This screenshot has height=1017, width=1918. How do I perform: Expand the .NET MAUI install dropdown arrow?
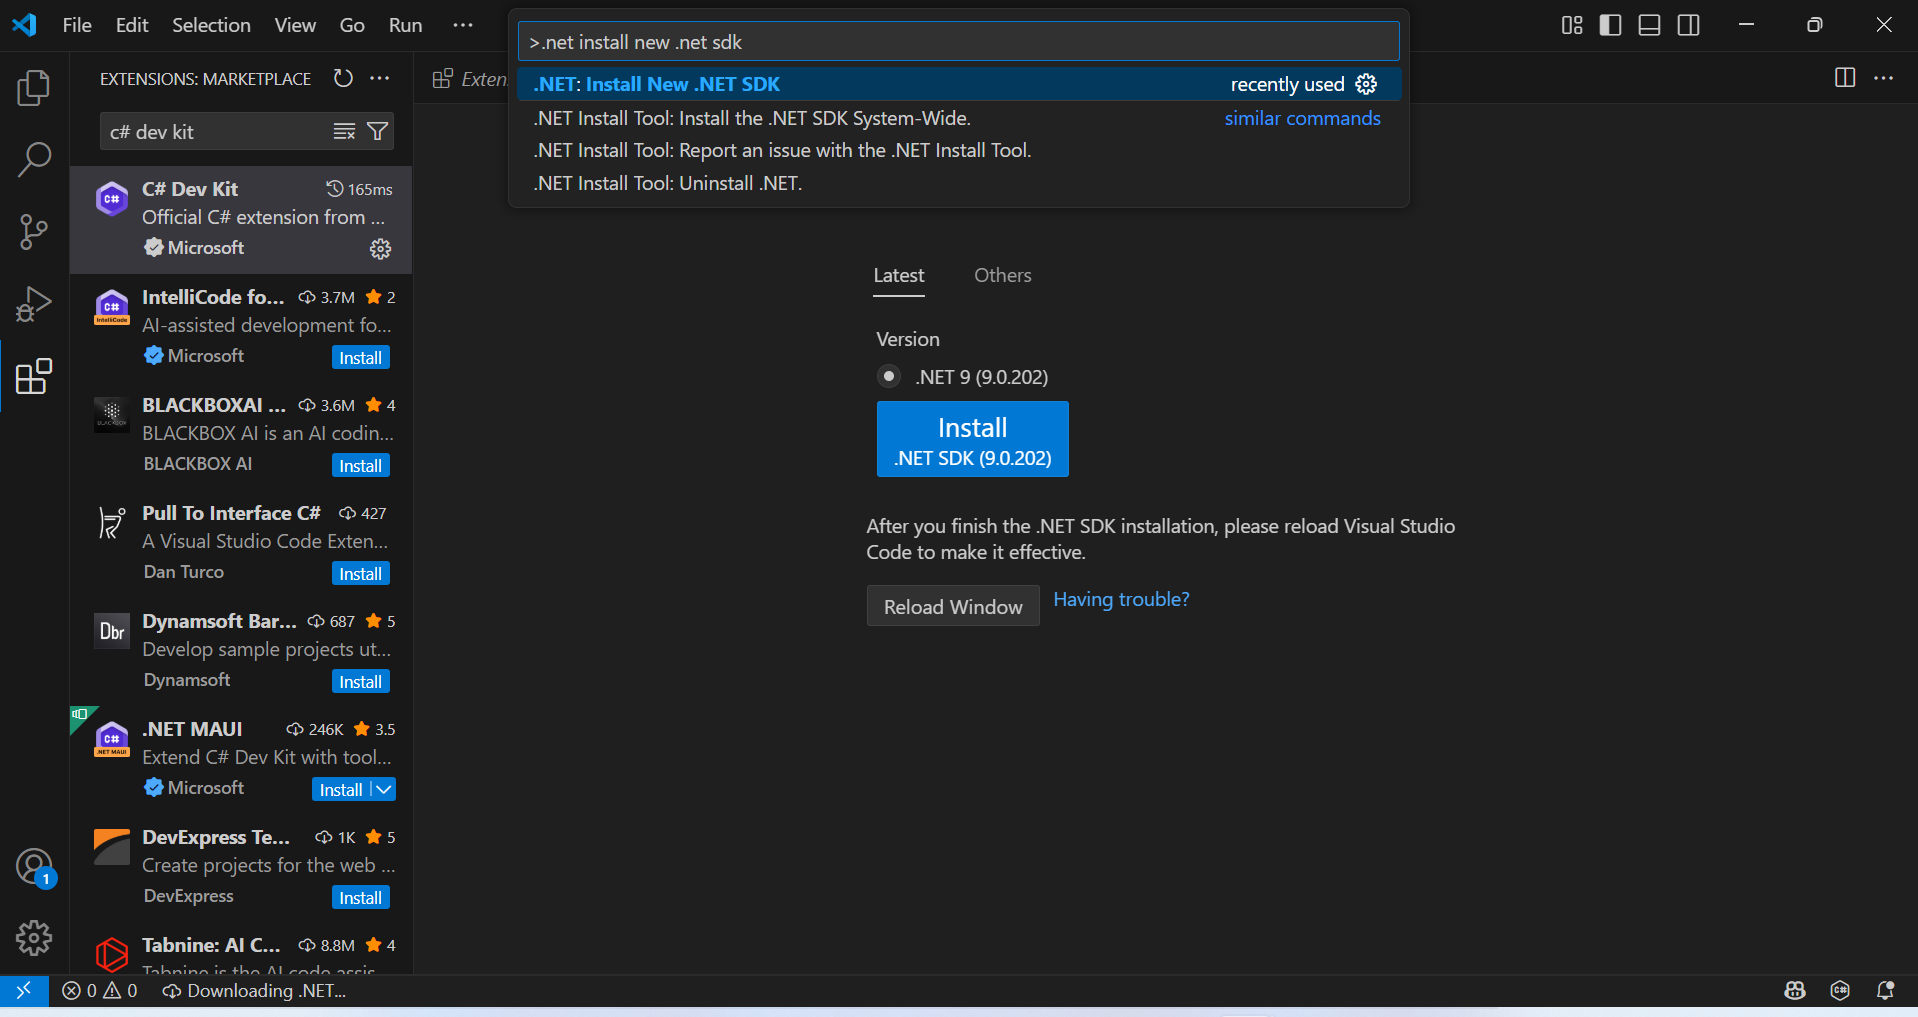point(383,789)
